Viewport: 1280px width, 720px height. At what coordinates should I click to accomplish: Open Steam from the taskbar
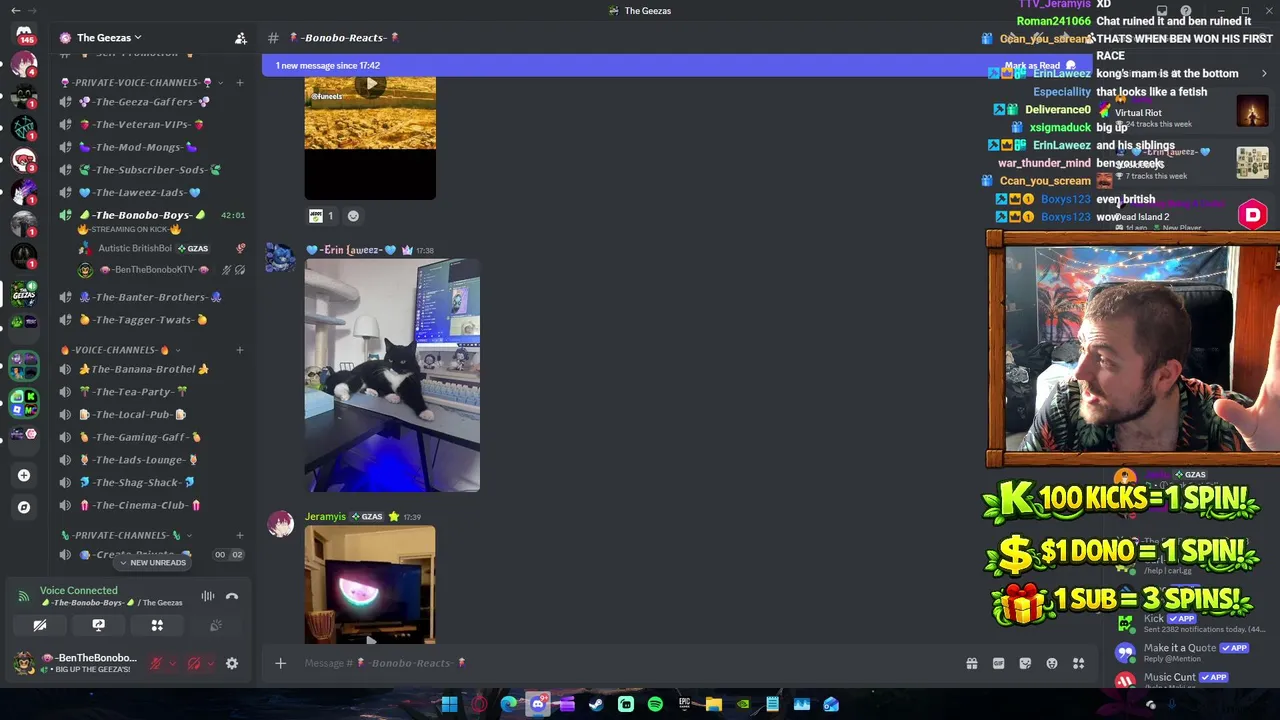(x=596, y=705)
